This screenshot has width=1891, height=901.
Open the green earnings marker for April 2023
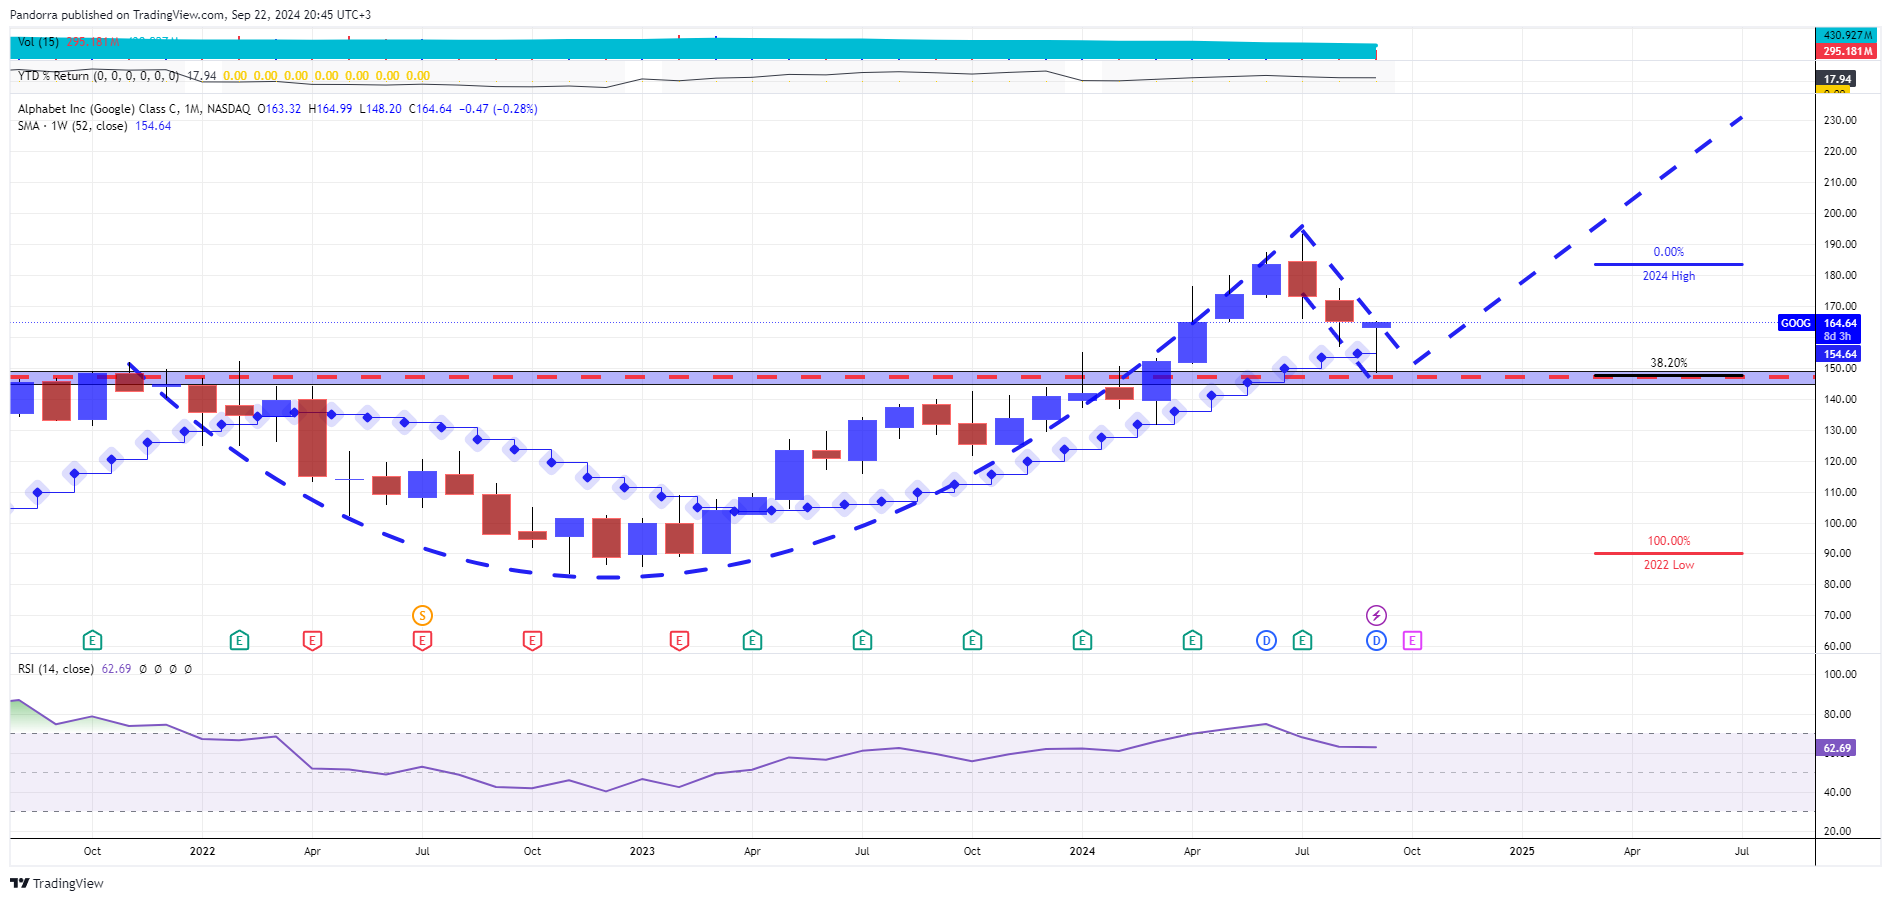coord(752,640)
